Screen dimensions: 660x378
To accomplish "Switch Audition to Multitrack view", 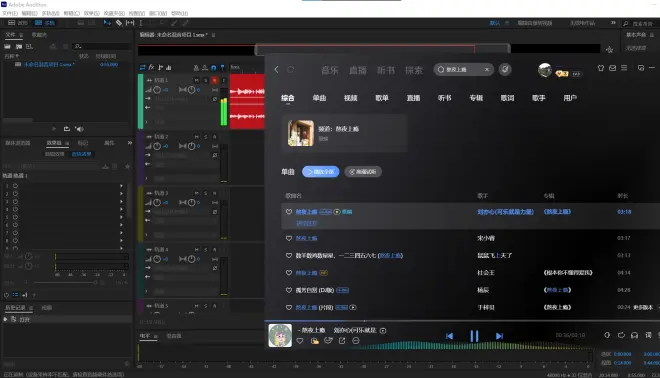I will [x=45, y=23].
